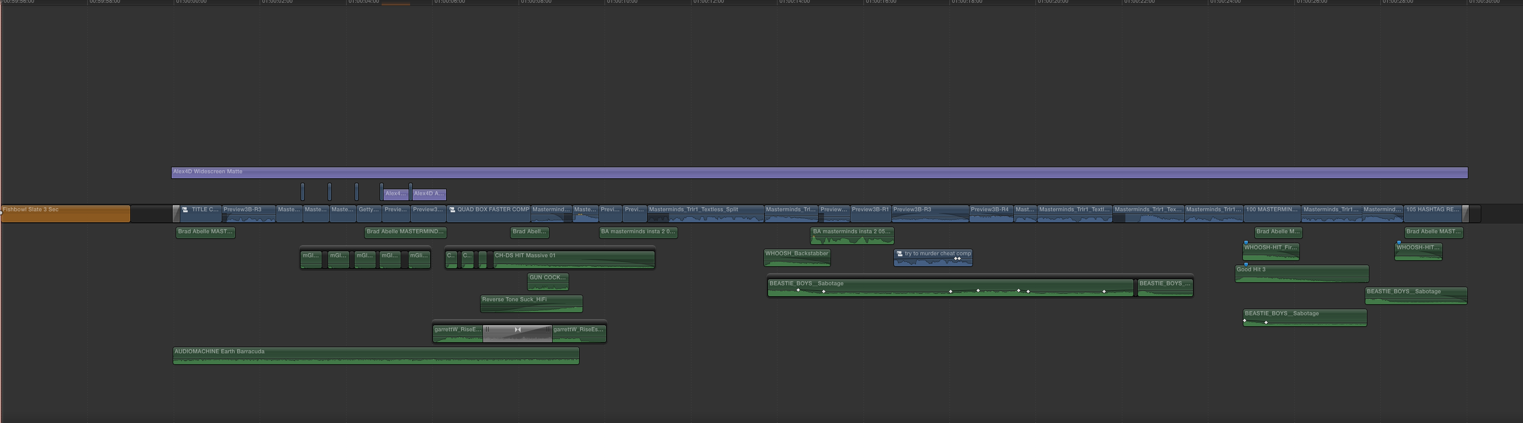Click the transition icon between garrettW_Rise clips
Screen dimensions: 1523x423
(x=517, y=330)
